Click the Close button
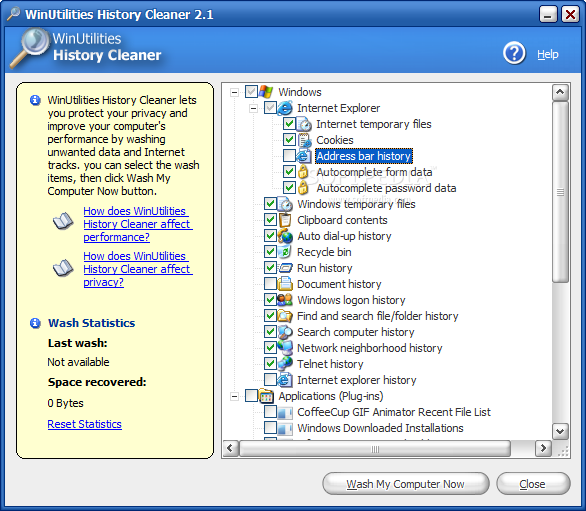Screen dimensions: 586x511 [x=533, y=484]
